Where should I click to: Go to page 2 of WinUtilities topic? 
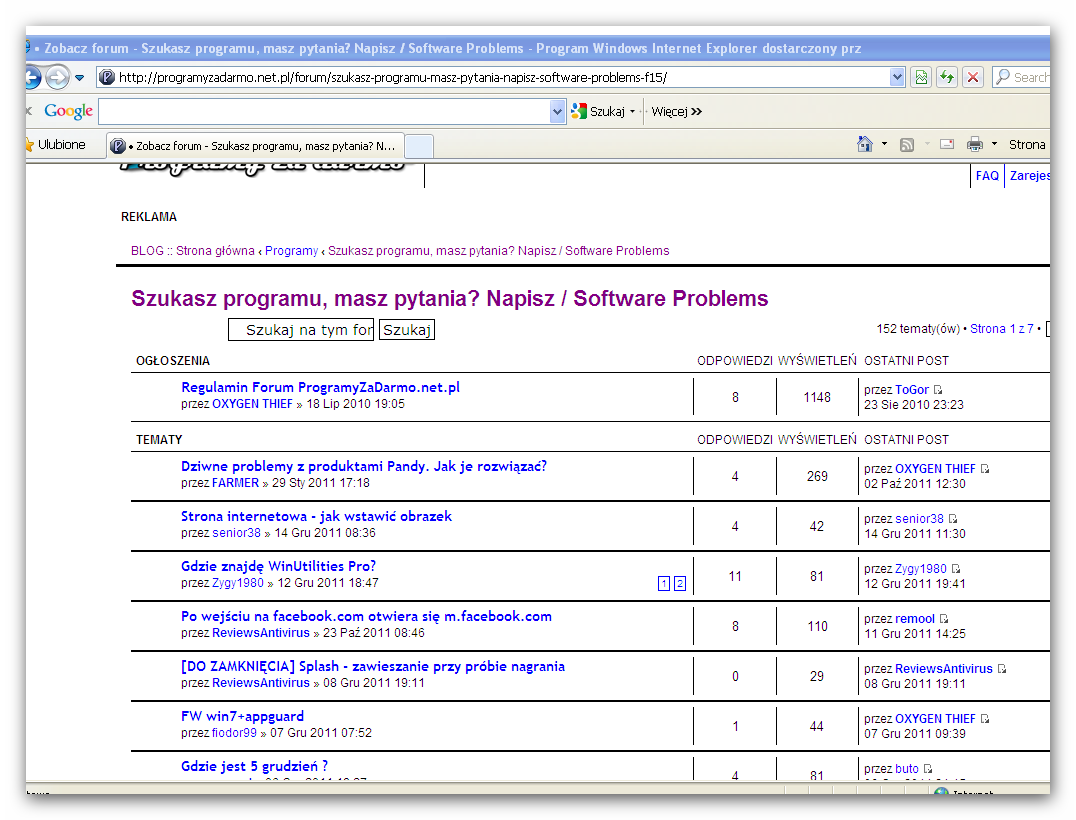point(679,584)
